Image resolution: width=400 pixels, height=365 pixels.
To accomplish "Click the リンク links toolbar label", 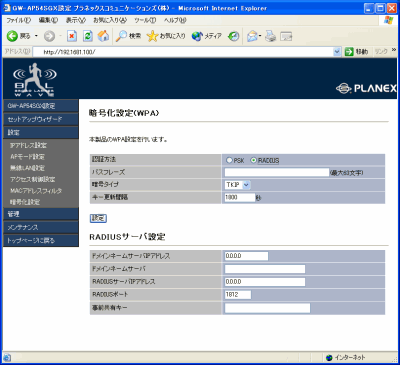I will point(381,52).
